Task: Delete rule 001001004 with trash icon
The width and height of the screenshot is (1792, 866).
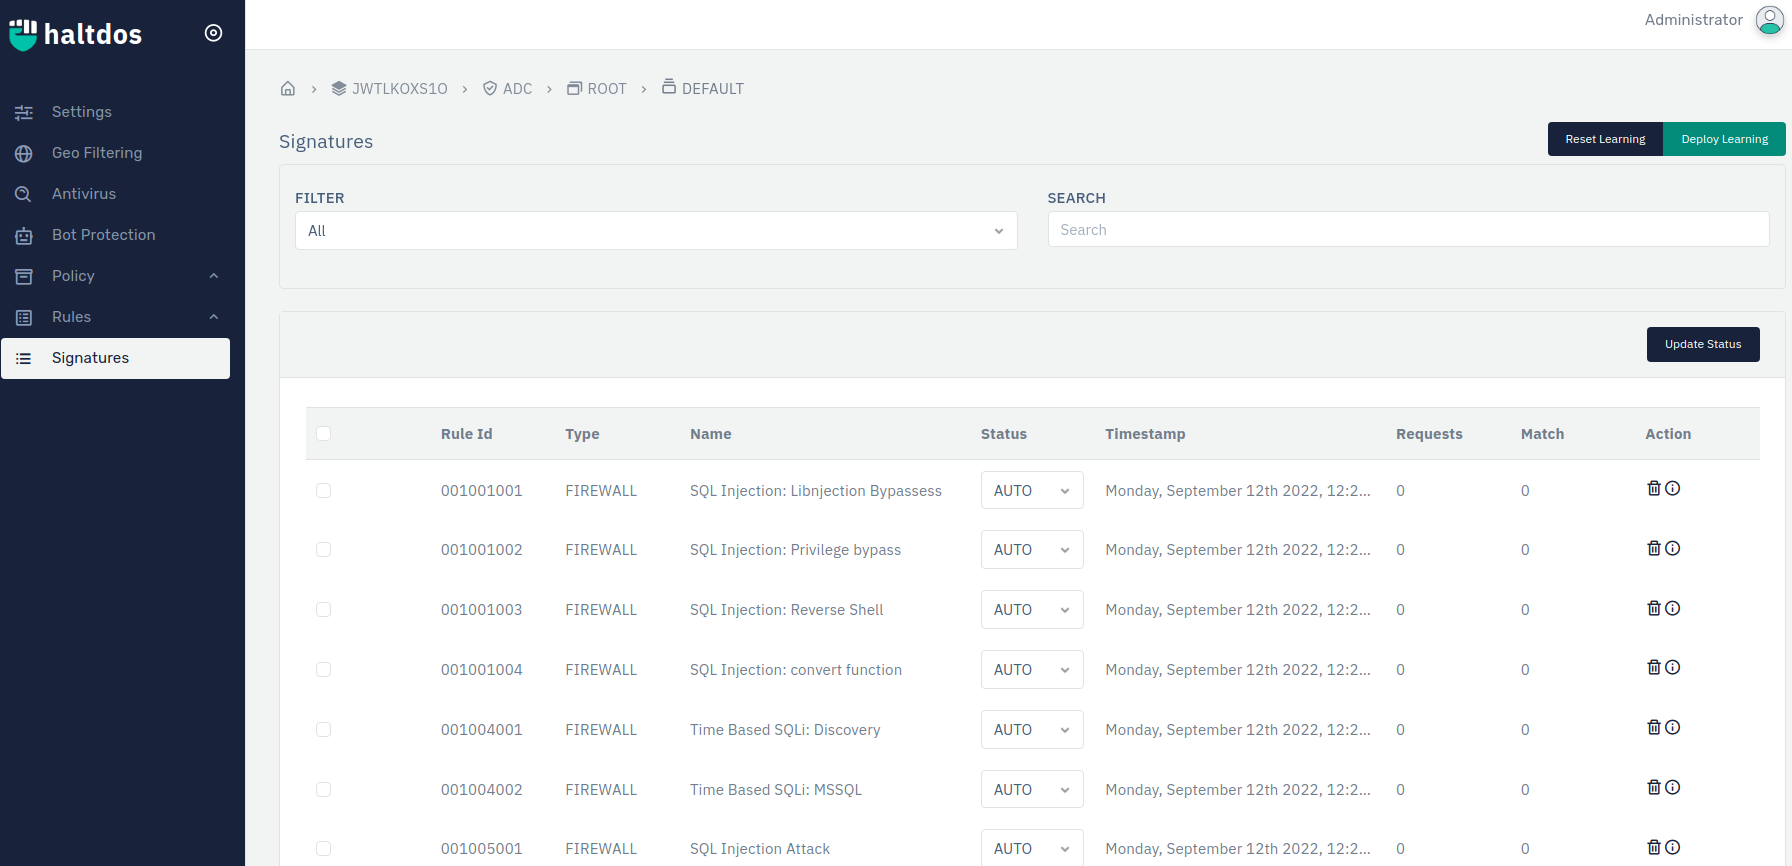Action: click(x=1654, y=667)
